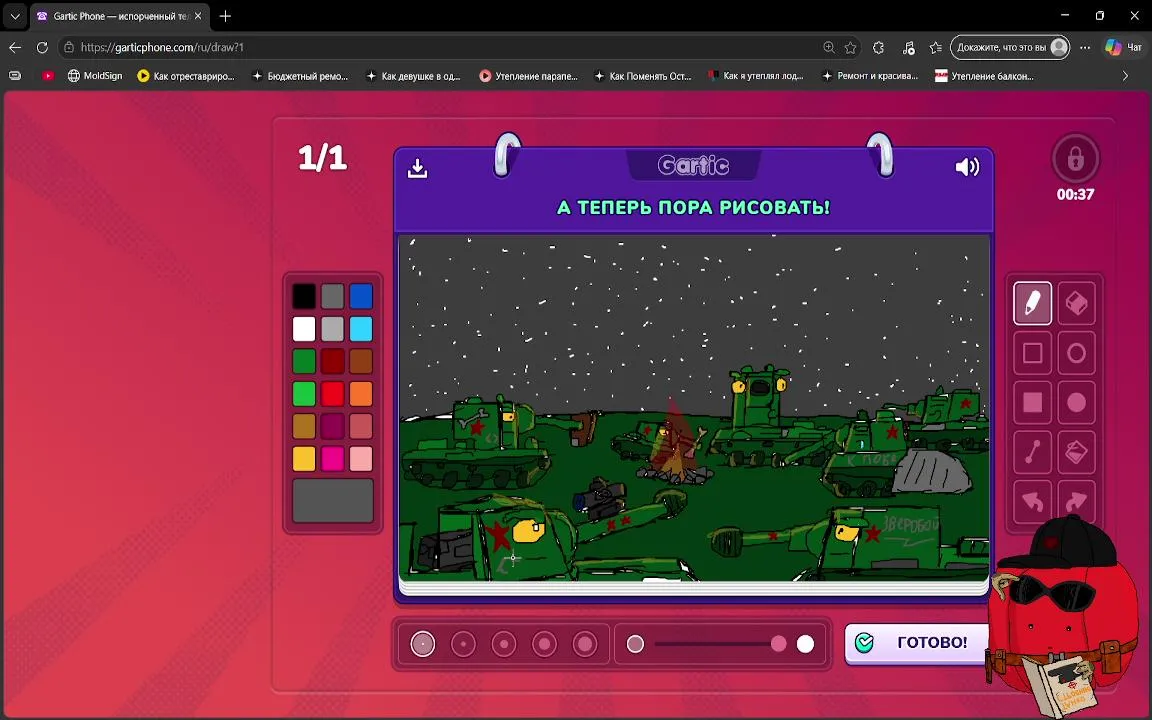
Task: Choose the smallest brush size
Action: 422,644
